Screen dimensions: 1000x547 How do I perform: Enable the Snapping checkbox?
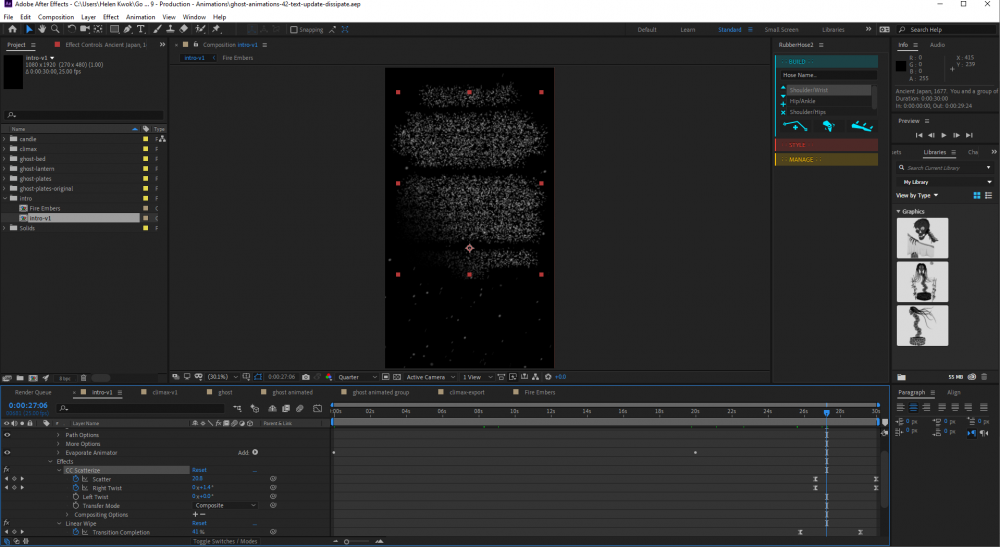[294, 30]
